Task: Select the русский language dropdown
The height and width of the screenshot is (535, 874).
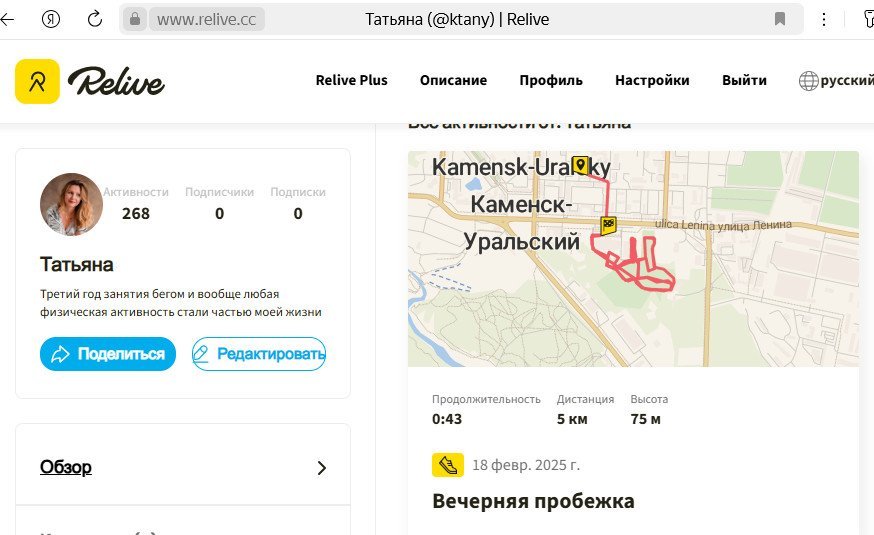Action: [x=846, y=81]
